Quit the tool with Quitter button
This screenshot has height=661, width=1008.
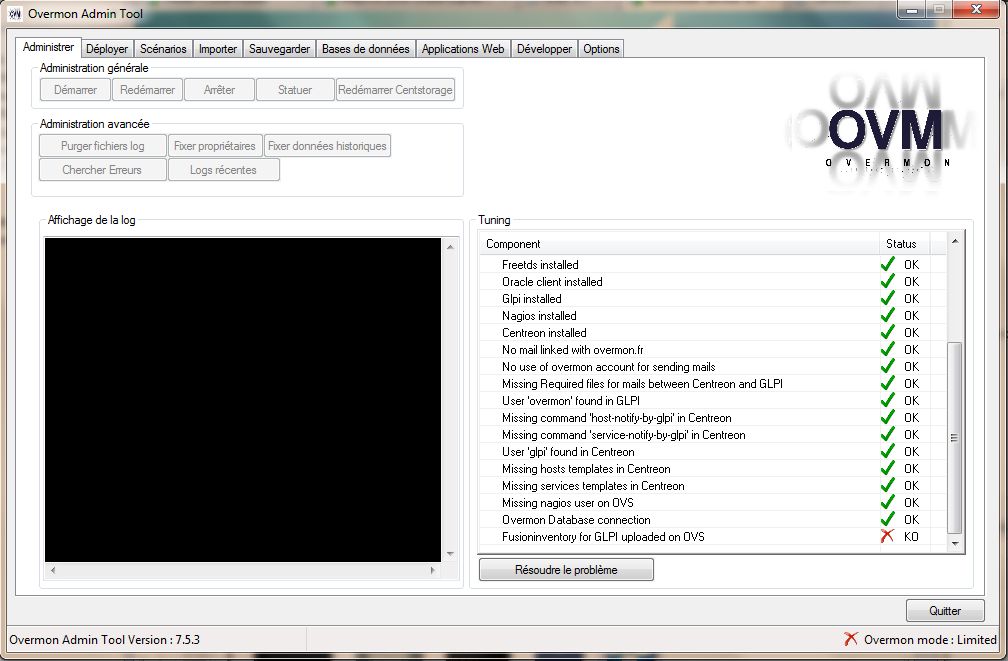945,611
